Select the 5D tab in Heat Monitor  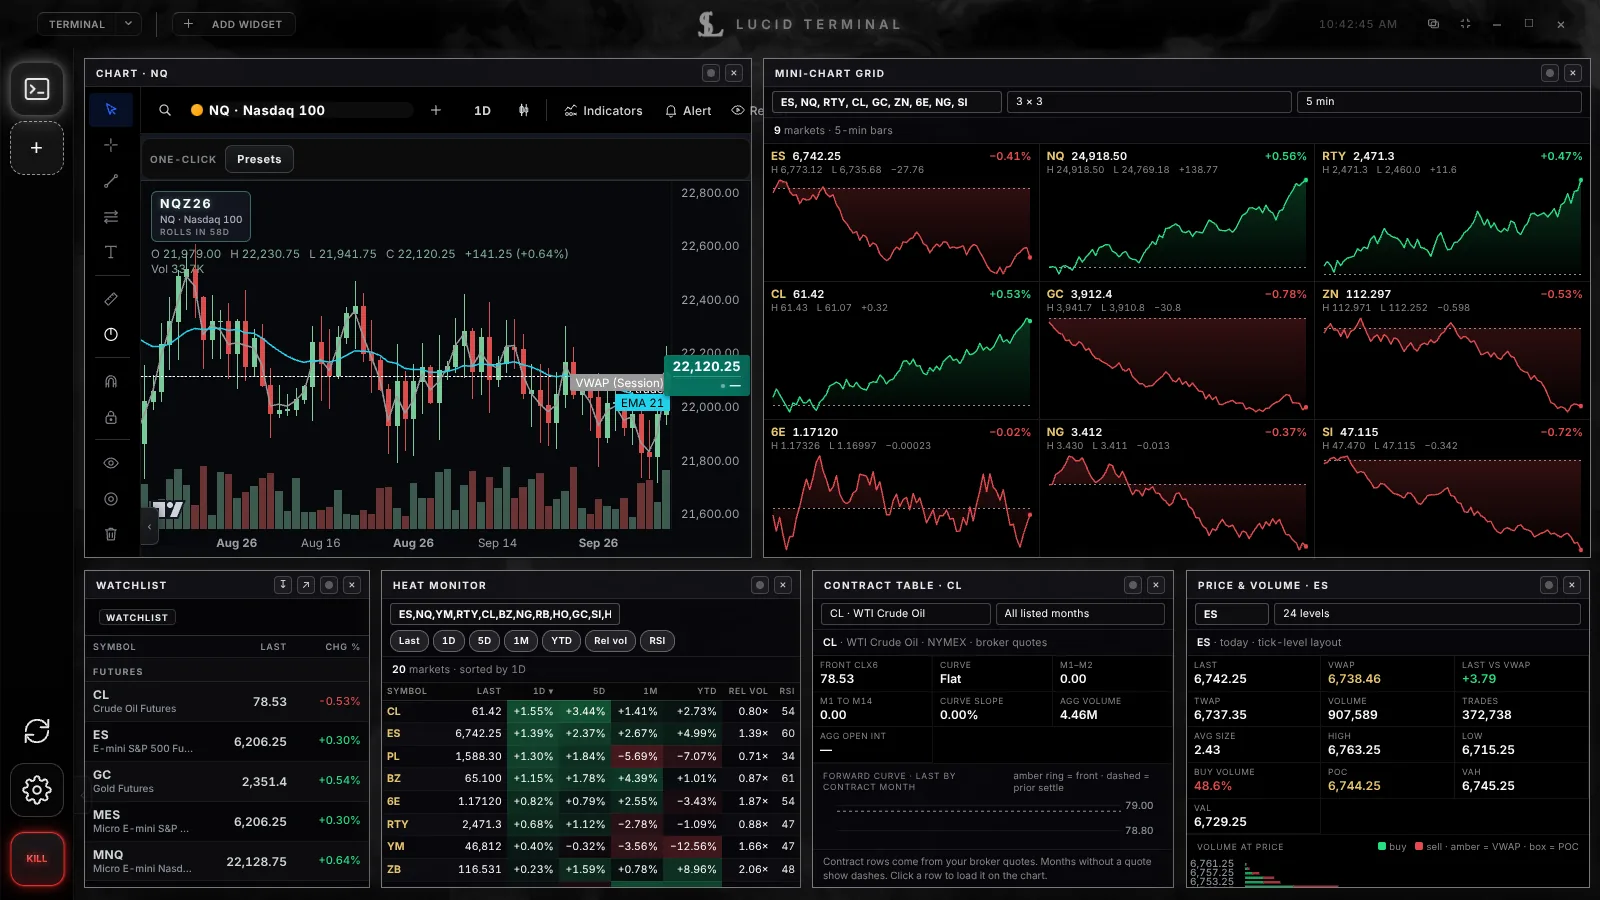pos(484,641)
